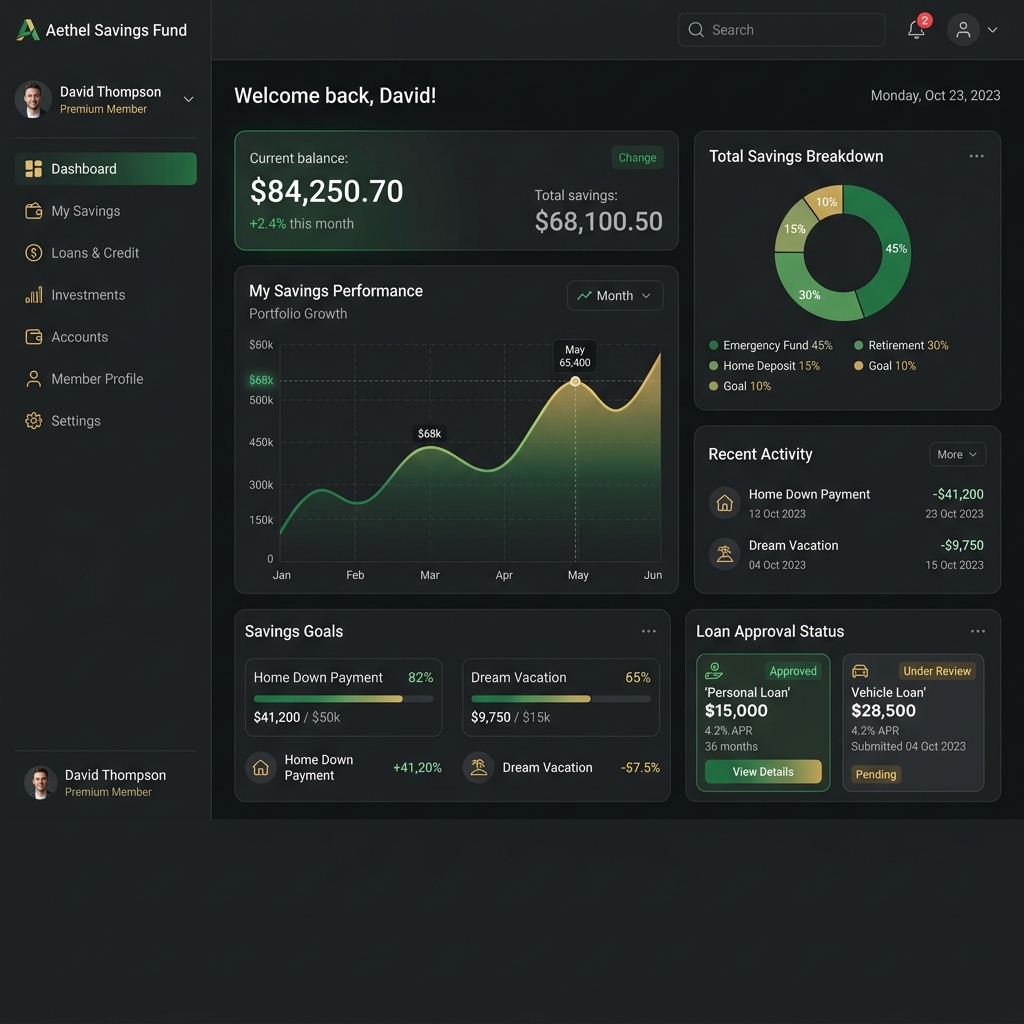Click the Dashboard grid icon in sidebar
This screenshot has height=1024, width=1024.
coord(33,169)
